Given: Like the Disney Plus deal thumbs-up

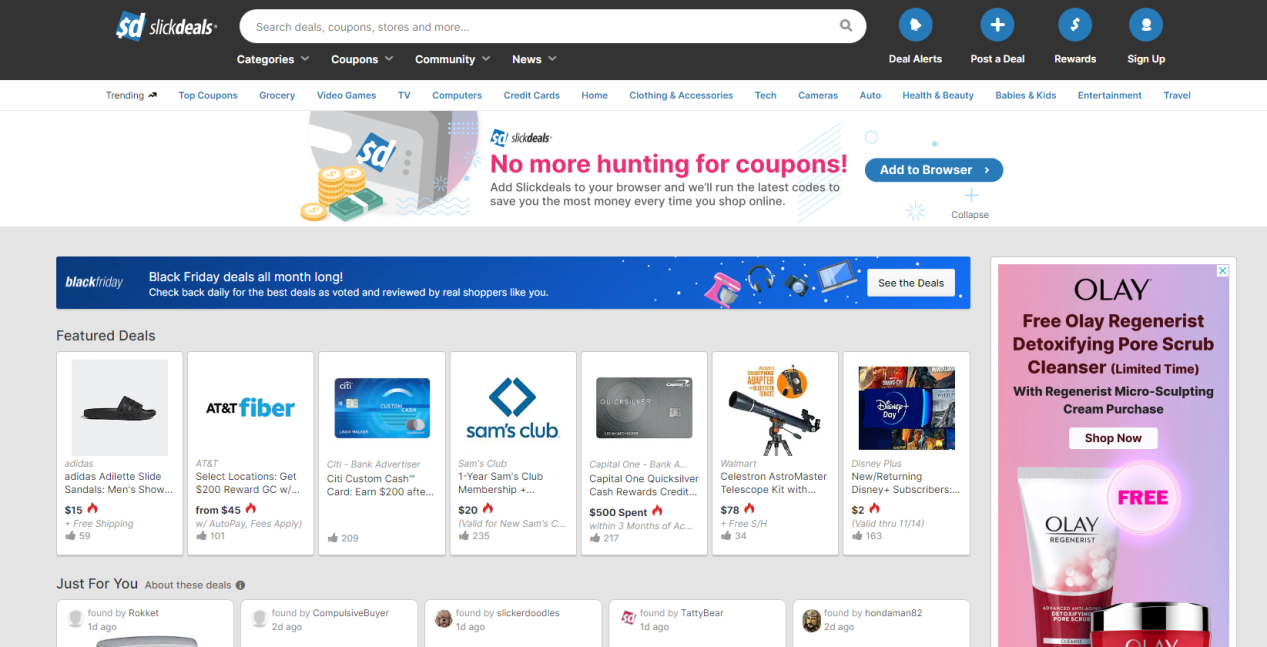Looking at the screenshot, I should coord(857,536).
